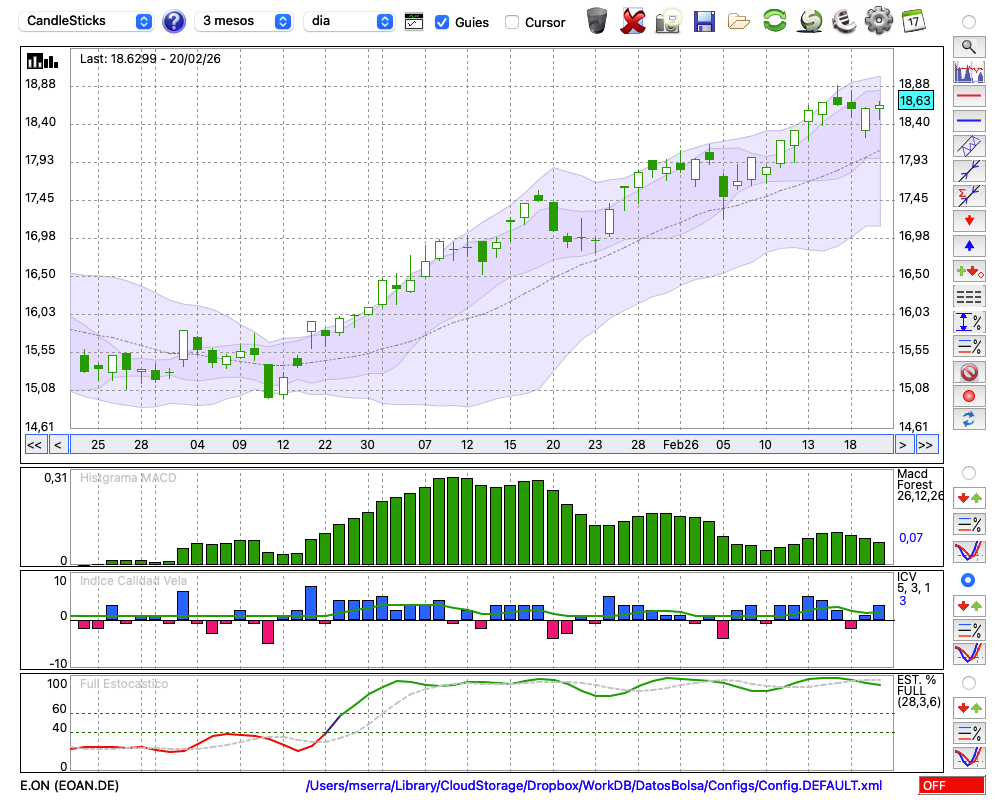Toggle the red OFF switch
Image resolution: width=1000 pixels, height=800 pixels.
pyautogui.click(x=952, y=785)
